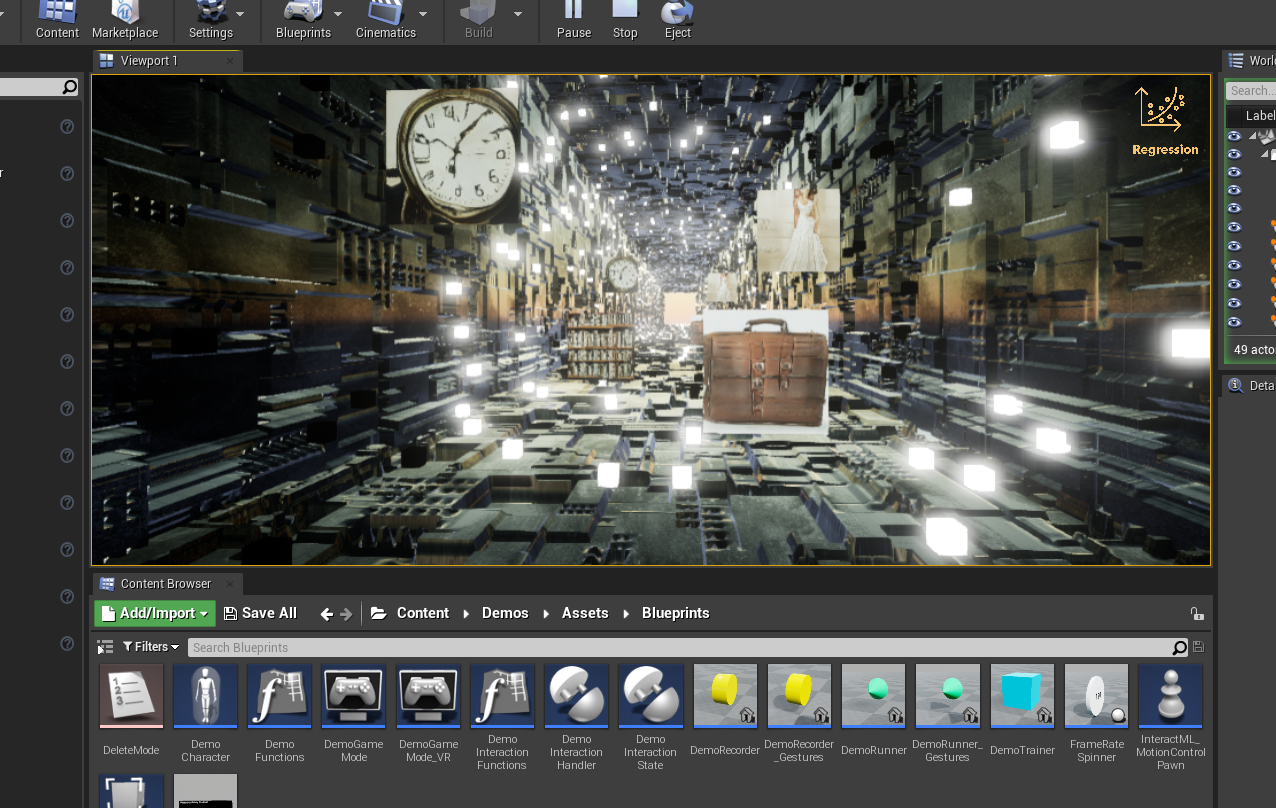This screenshot has height=808, width=1276.
Task: Expand the Cinematics toolbar dropdown arrow
Action: (x=423, y=14)
